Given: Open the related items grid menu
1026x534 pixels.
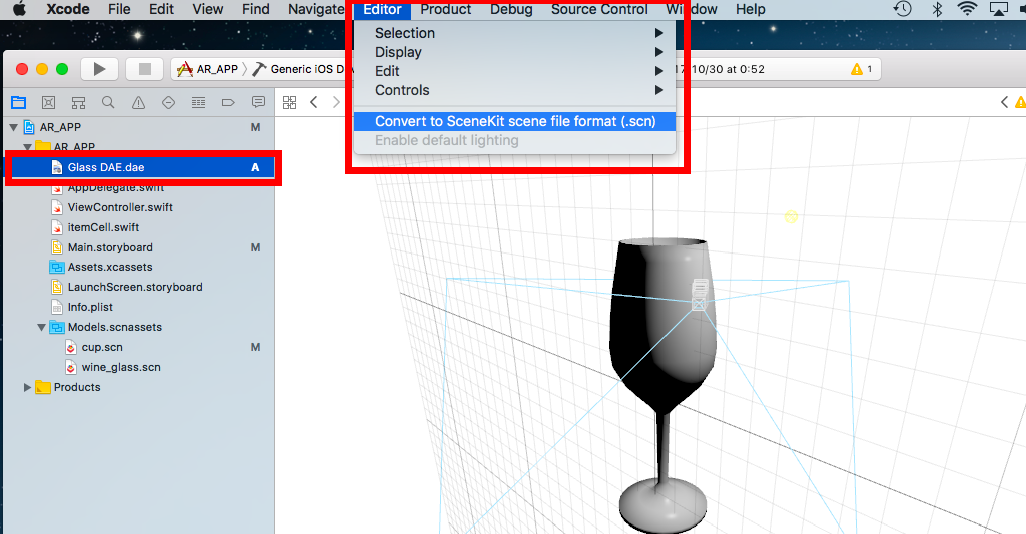Looking at the screenshot, I should coord(289,102).
